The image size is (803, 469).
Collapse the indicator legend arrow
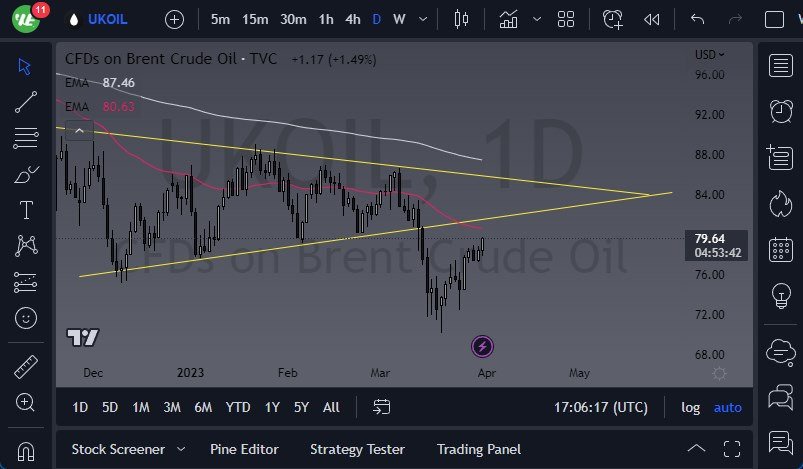coord(79,128)
